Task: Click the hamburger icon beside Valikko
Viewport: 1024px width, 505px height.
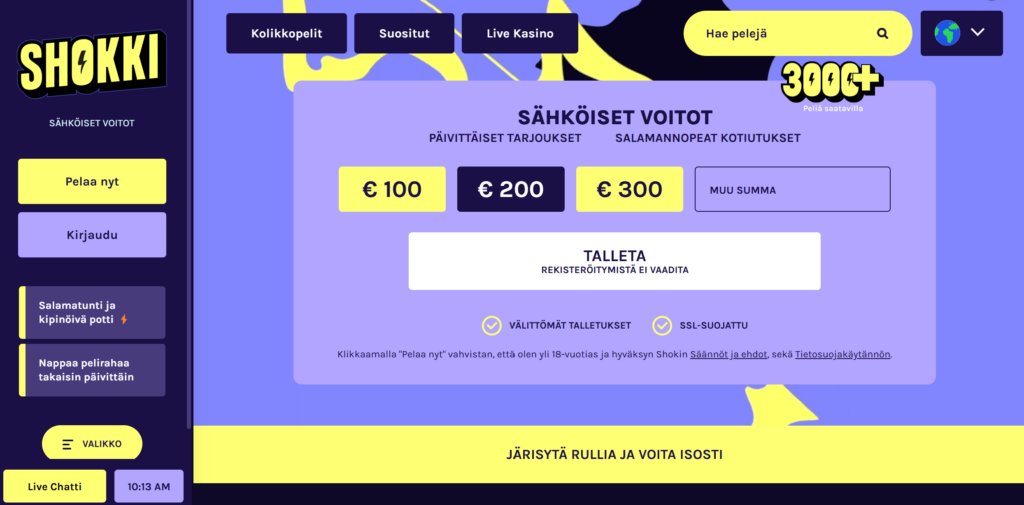Action: point(68,444)
